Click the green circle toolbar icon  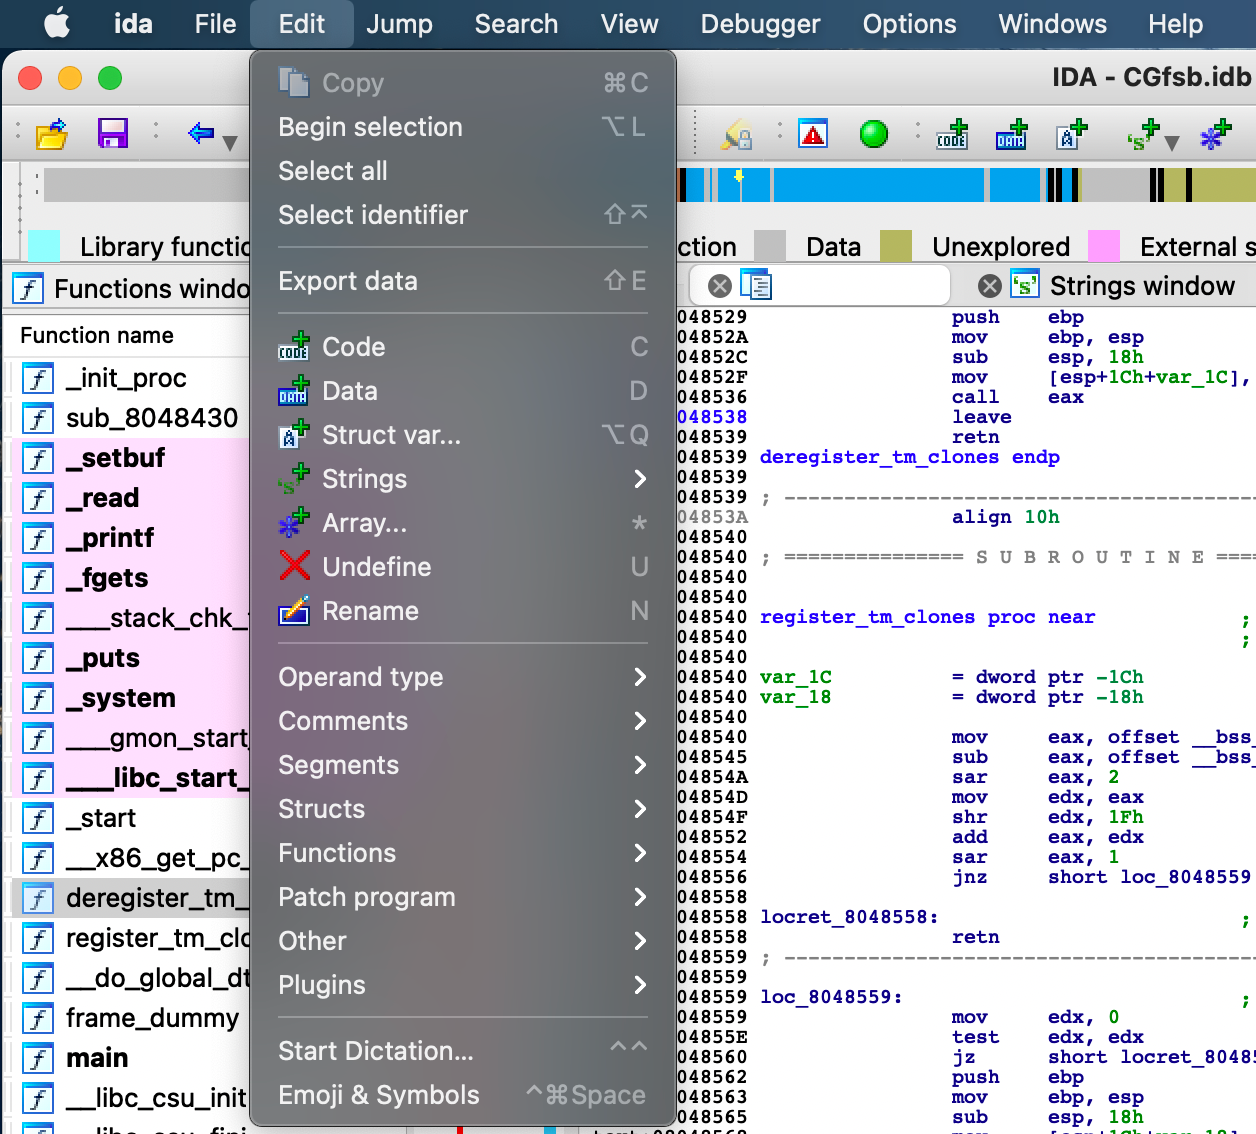pos(873,133)
